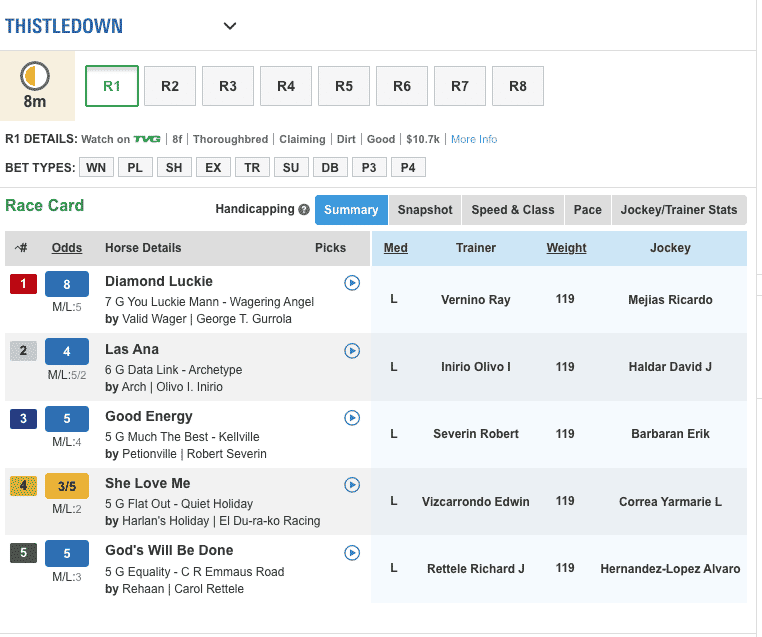Toggle the WN bet type
The height and width of the screenshot is (637, 762).
pyautogui.click(x=96, y=167)
